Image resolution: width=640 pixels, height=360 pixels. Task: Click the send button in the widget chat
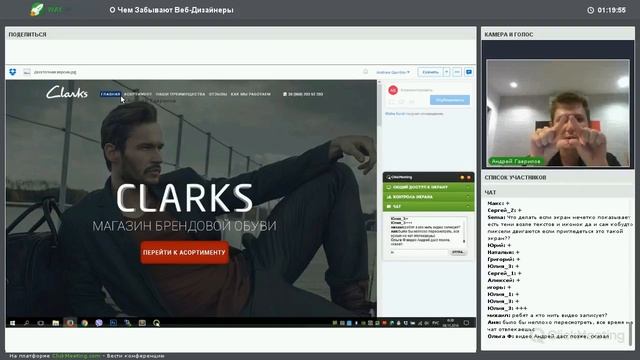(x=458, y=252)
